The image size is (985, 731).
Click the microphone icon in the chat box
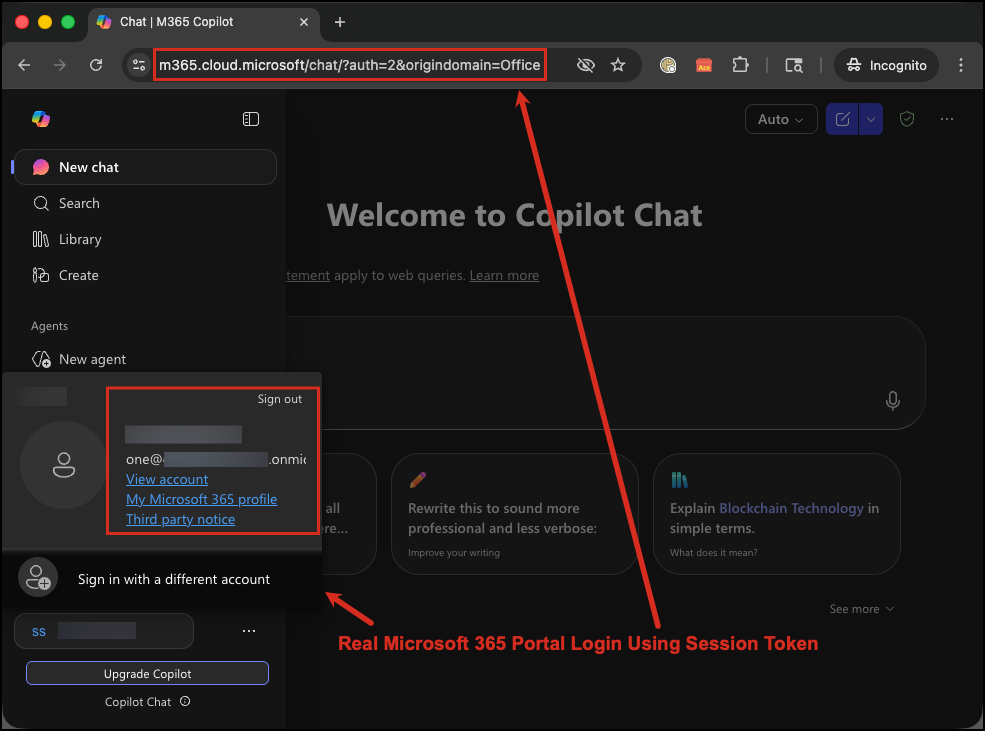pyautogui.click(x=893, y=401)
